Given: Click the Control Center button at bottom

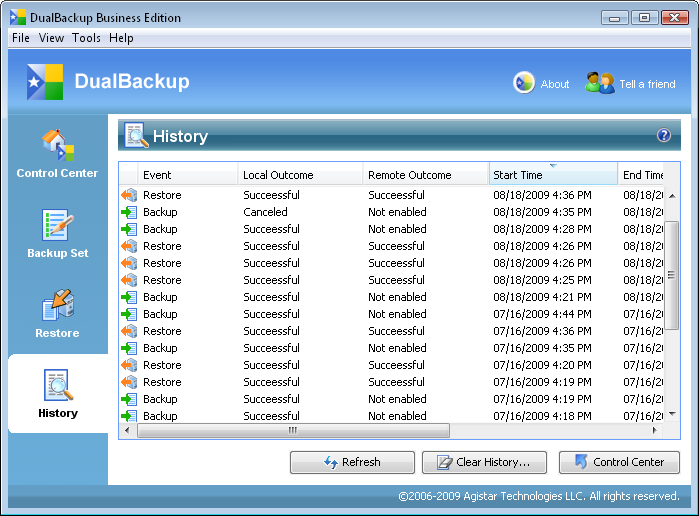Looking at the screenshot, I should pyautogui.click(x=619, y=462).
